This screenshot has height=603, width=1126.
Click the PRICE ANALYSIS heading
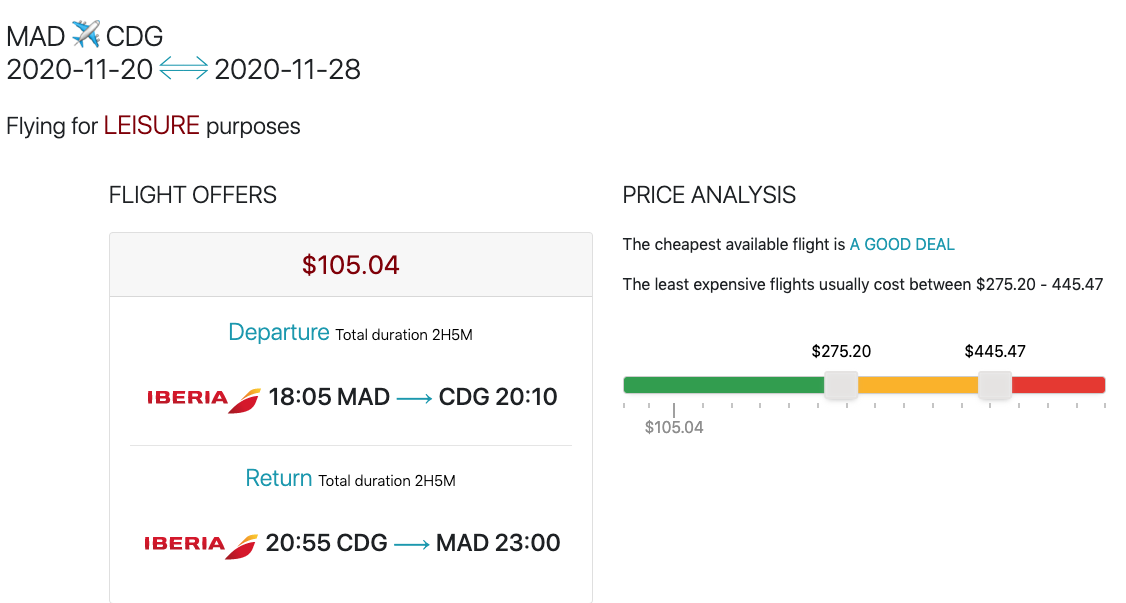pyautogui.click(x=709, y=195)
